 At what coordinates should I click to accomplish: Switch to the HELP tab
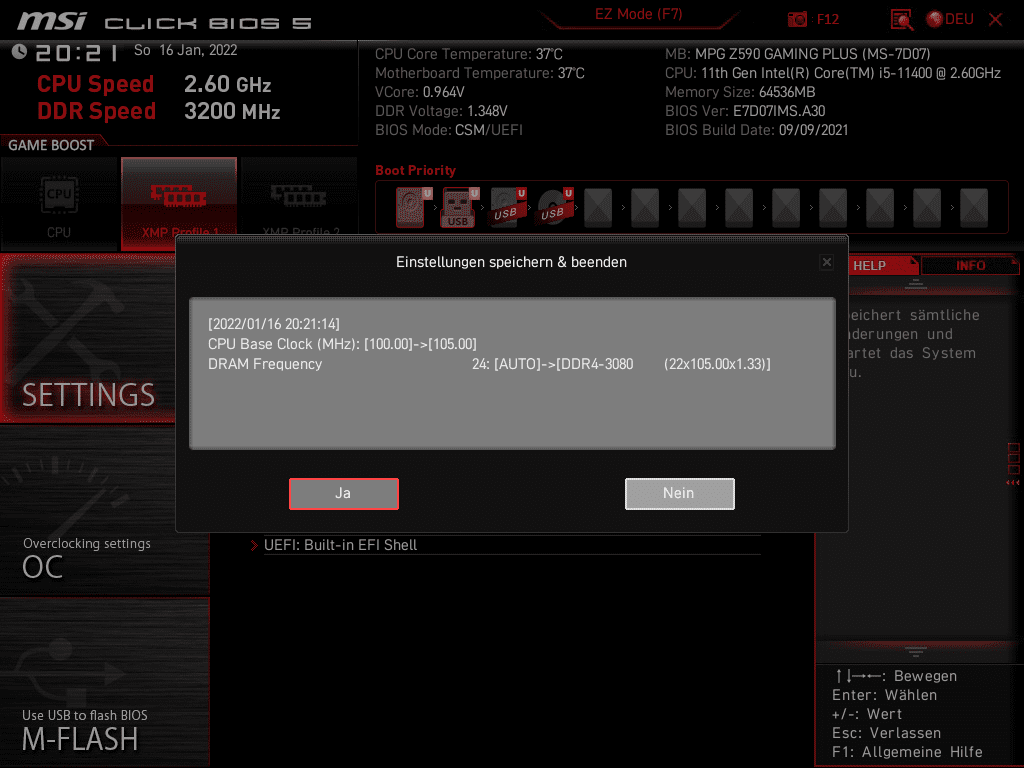pyautogui.click(x=883, y=265)
